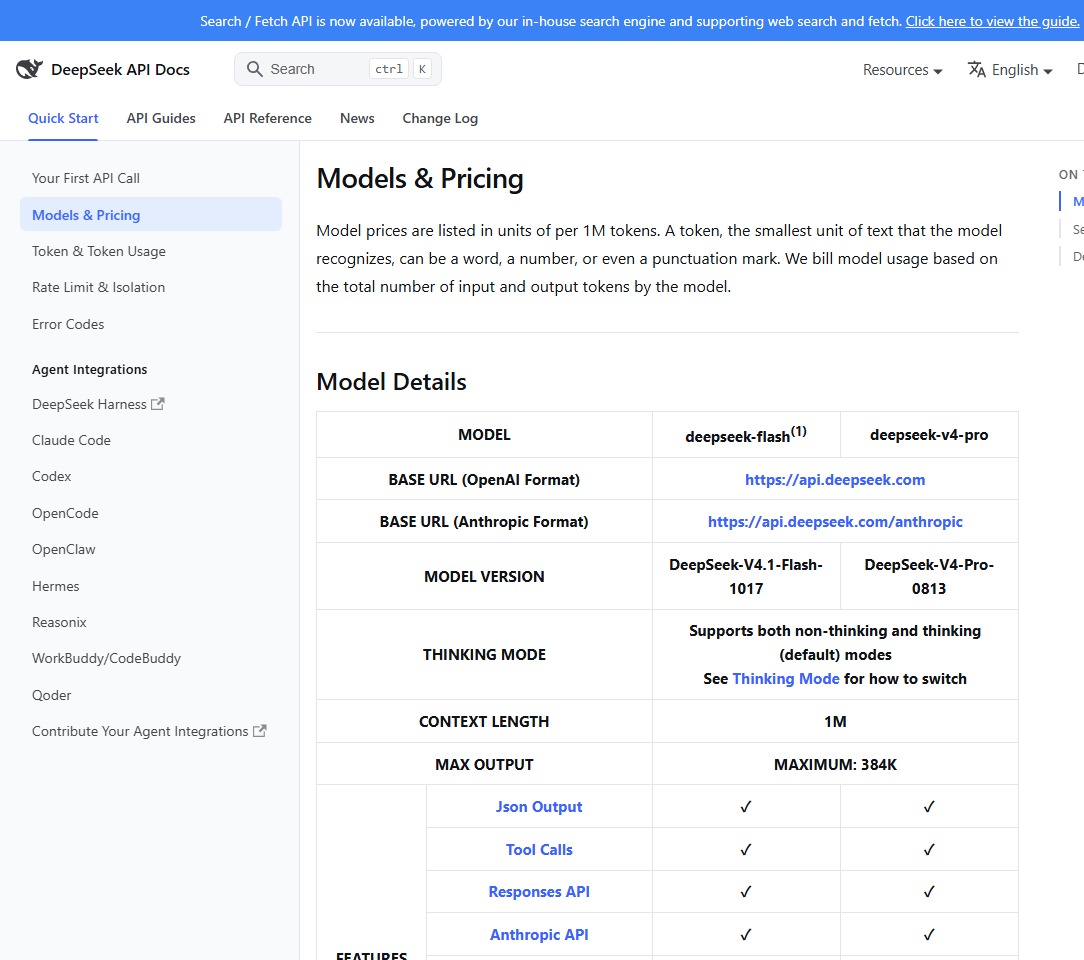Open the Anthropic API feature link
Image resolution: width=1084 pixels, height=960 pixels.
539,934
